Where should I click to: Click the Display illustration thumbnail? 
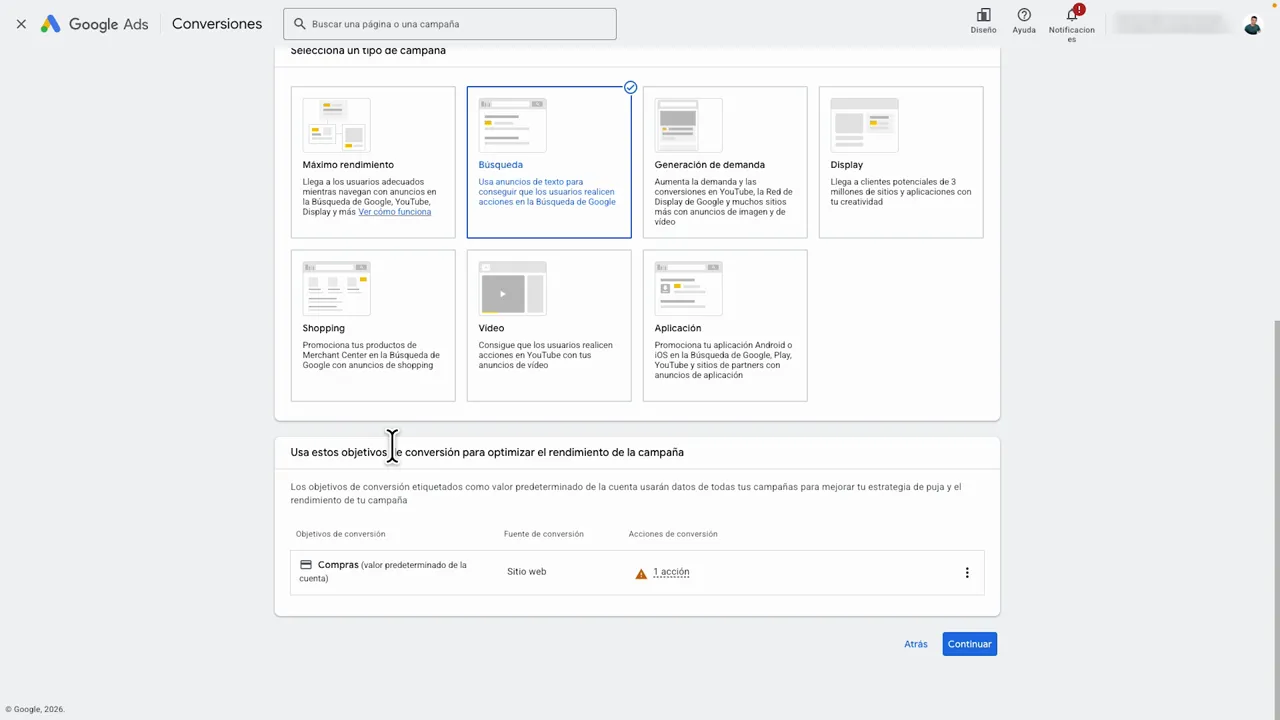tap(864, 125)
